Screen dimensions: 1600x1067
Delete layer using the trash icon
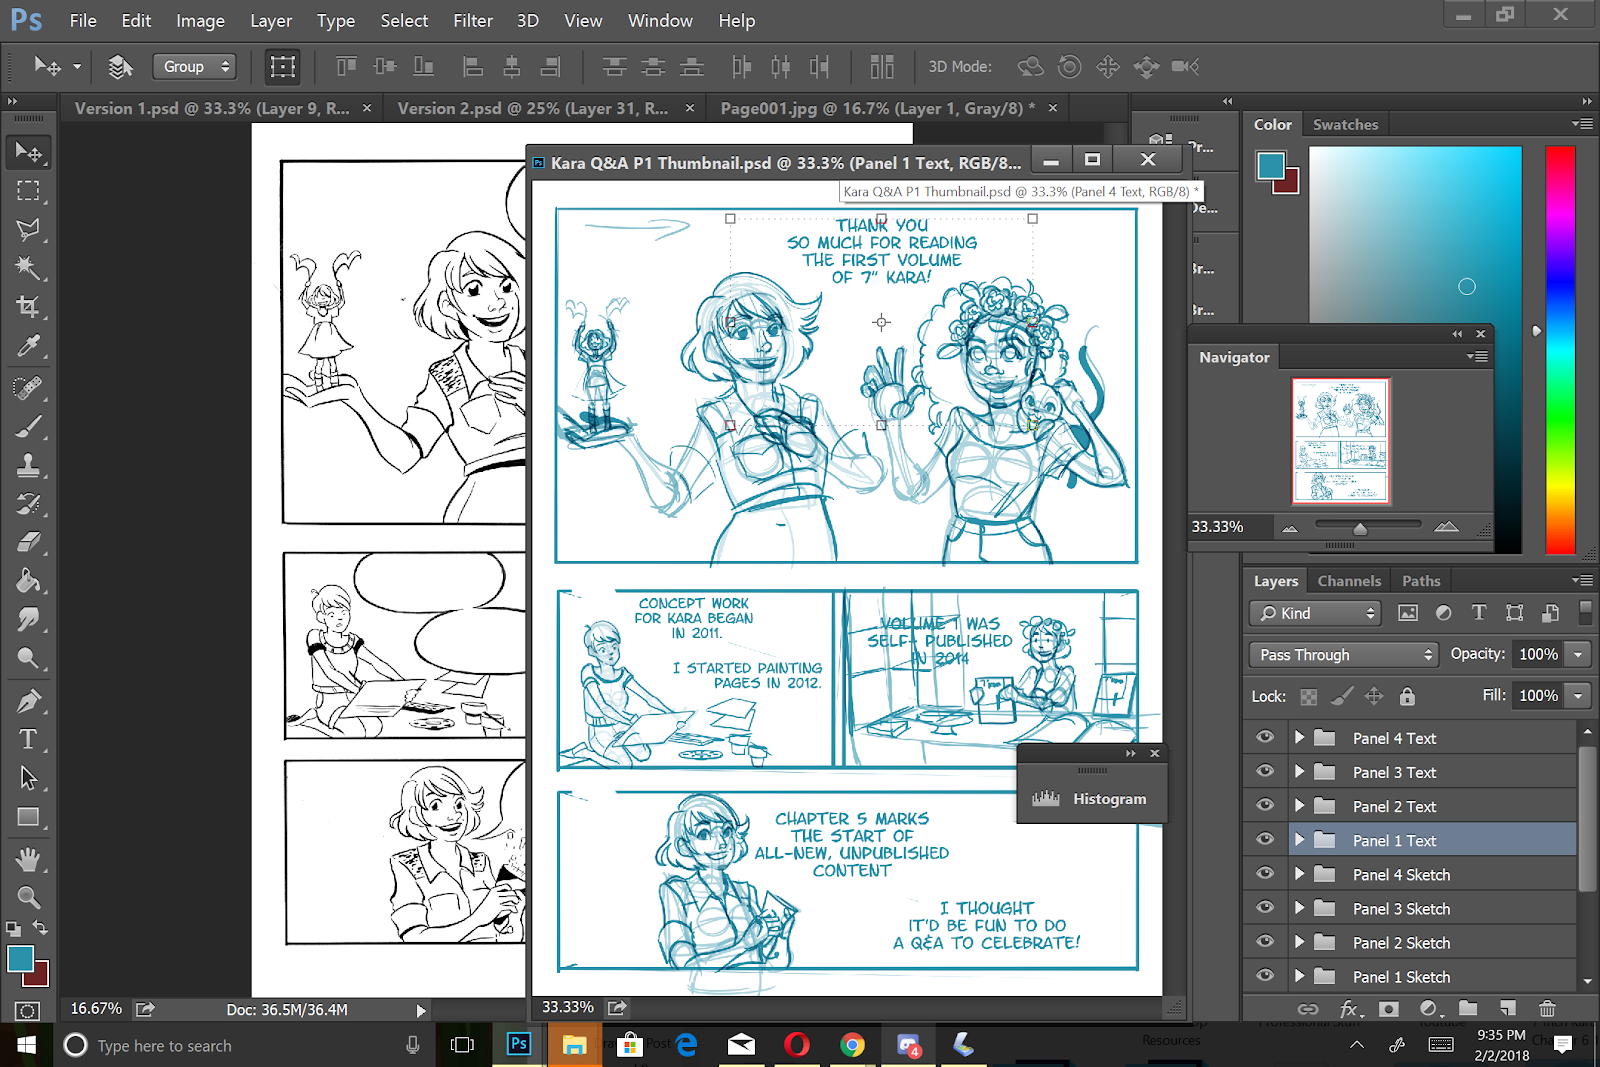pyautogui.click(x=1547, y=1008)
